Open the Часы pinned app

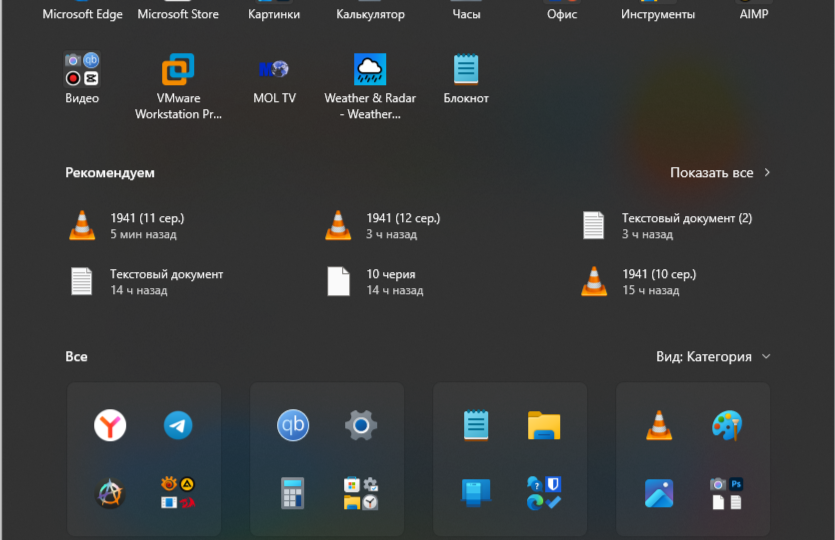[x=466, y=12]
